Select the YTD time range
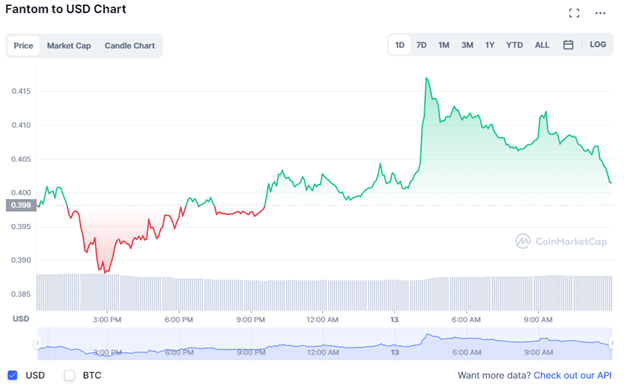 (x=514, y=45)
